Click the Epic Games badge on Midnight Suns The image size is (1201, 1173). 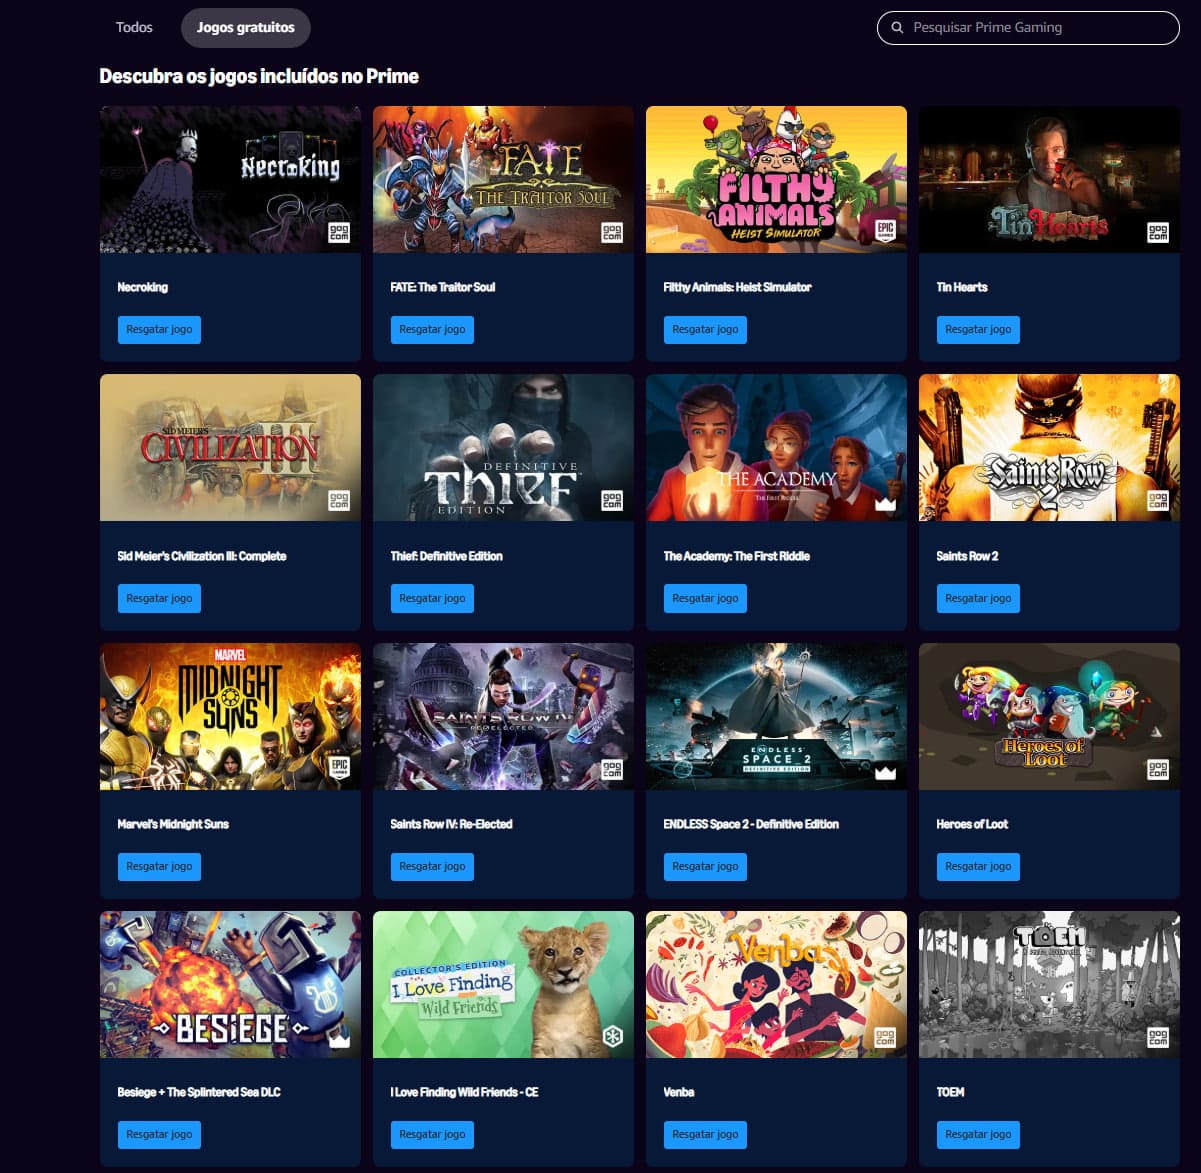tap(339, 769)
